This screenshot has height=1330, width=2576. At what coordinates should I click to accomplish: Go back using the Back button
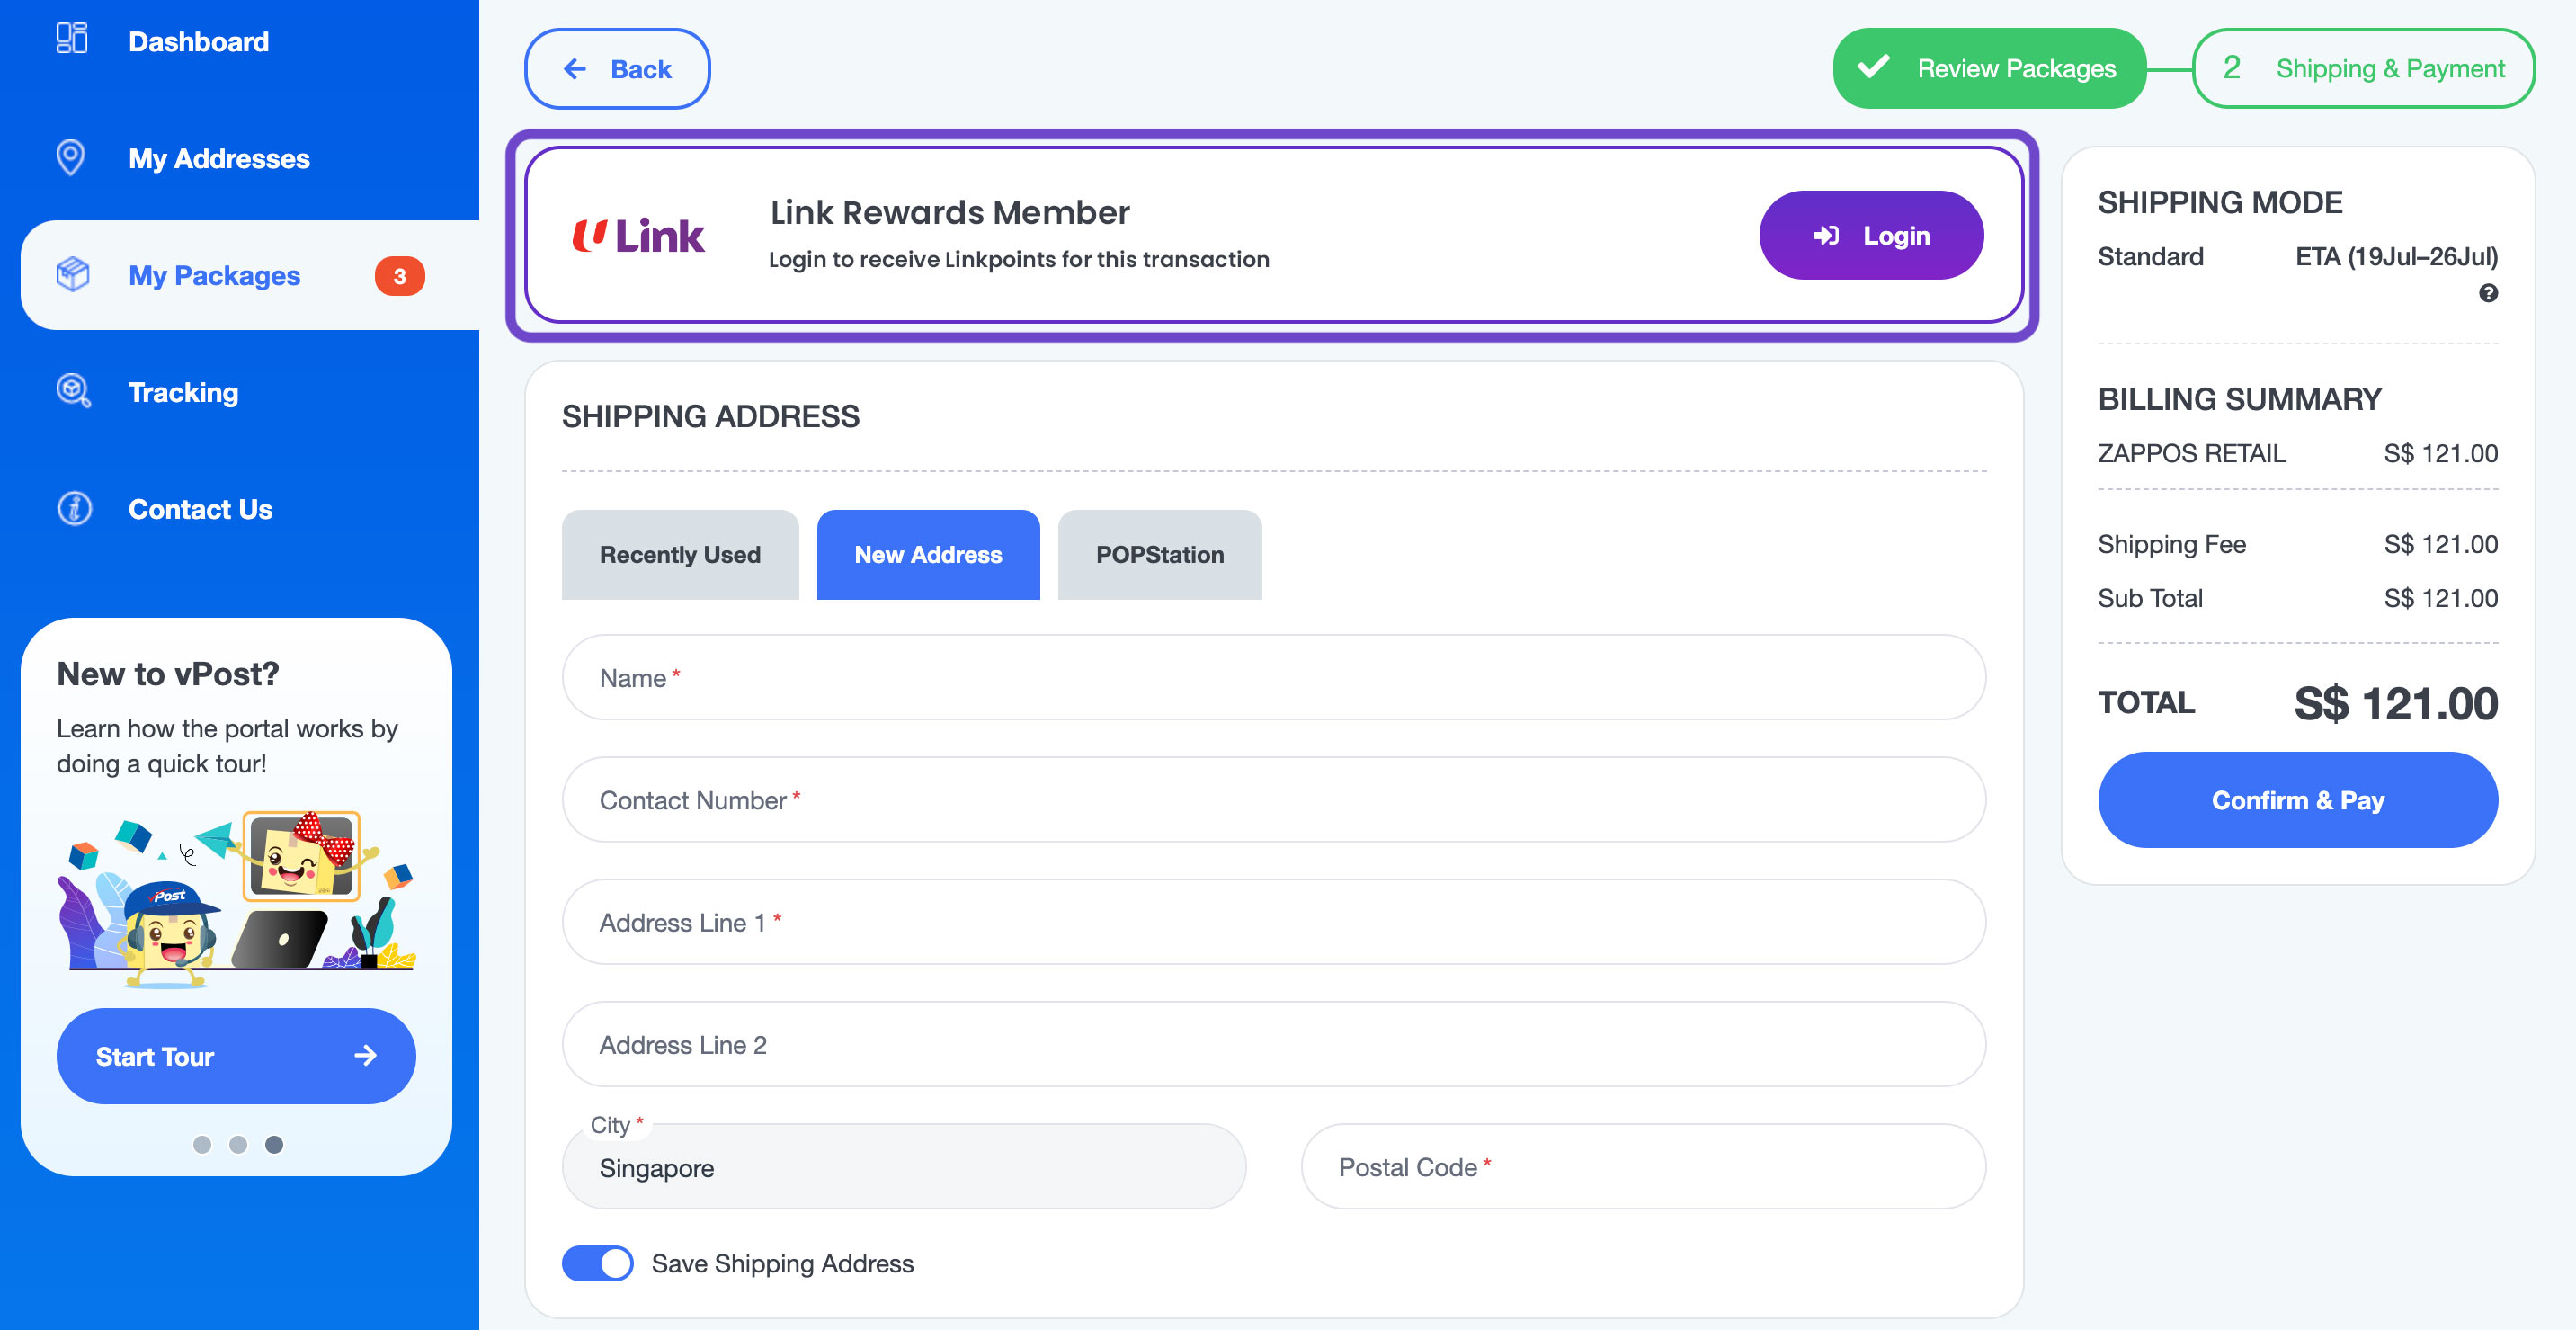[x=617, y=69]
